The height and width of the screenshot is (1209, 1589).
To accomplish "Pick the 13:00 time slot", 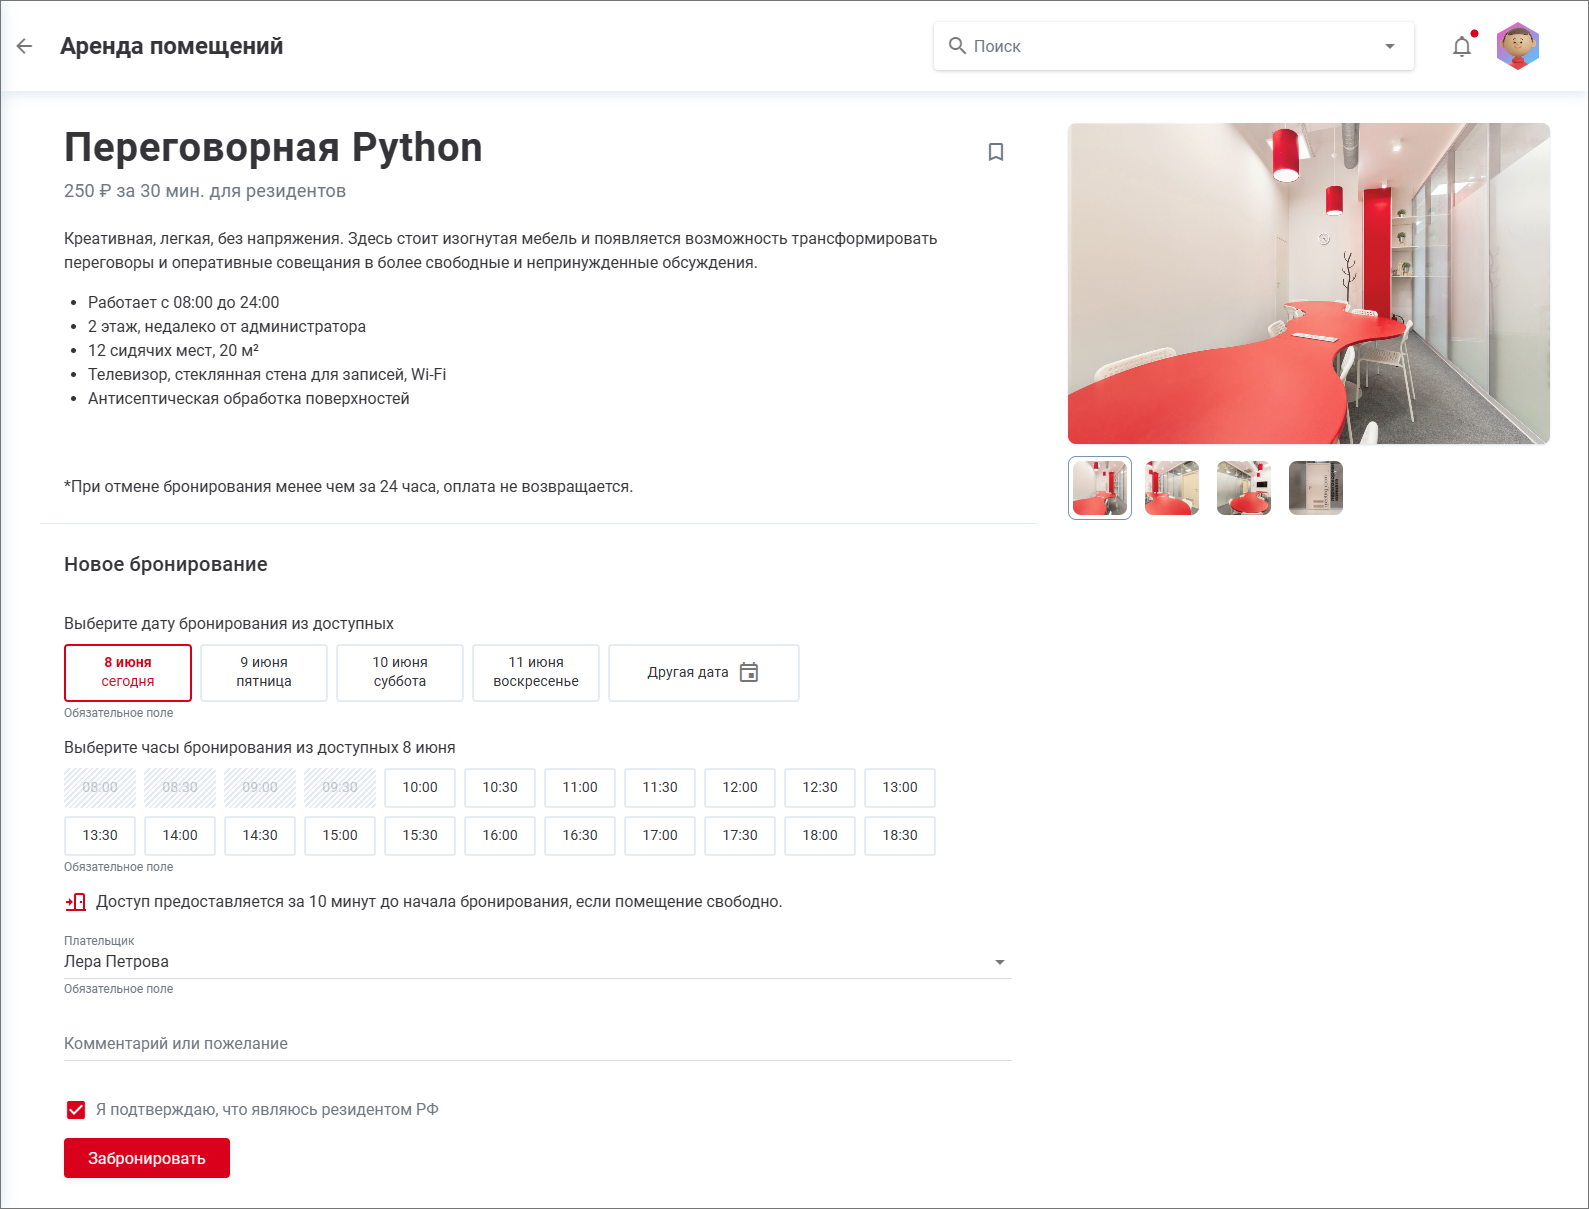I will coord(900,788).
